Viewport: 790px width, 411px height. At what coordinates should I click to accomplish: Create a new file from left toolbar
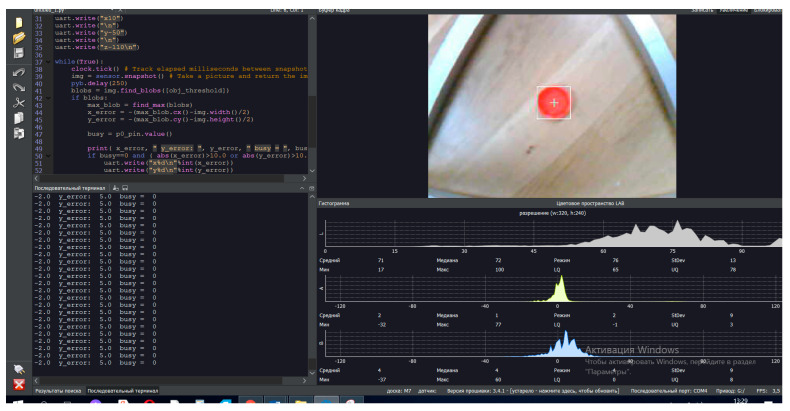tap(19, 23)
